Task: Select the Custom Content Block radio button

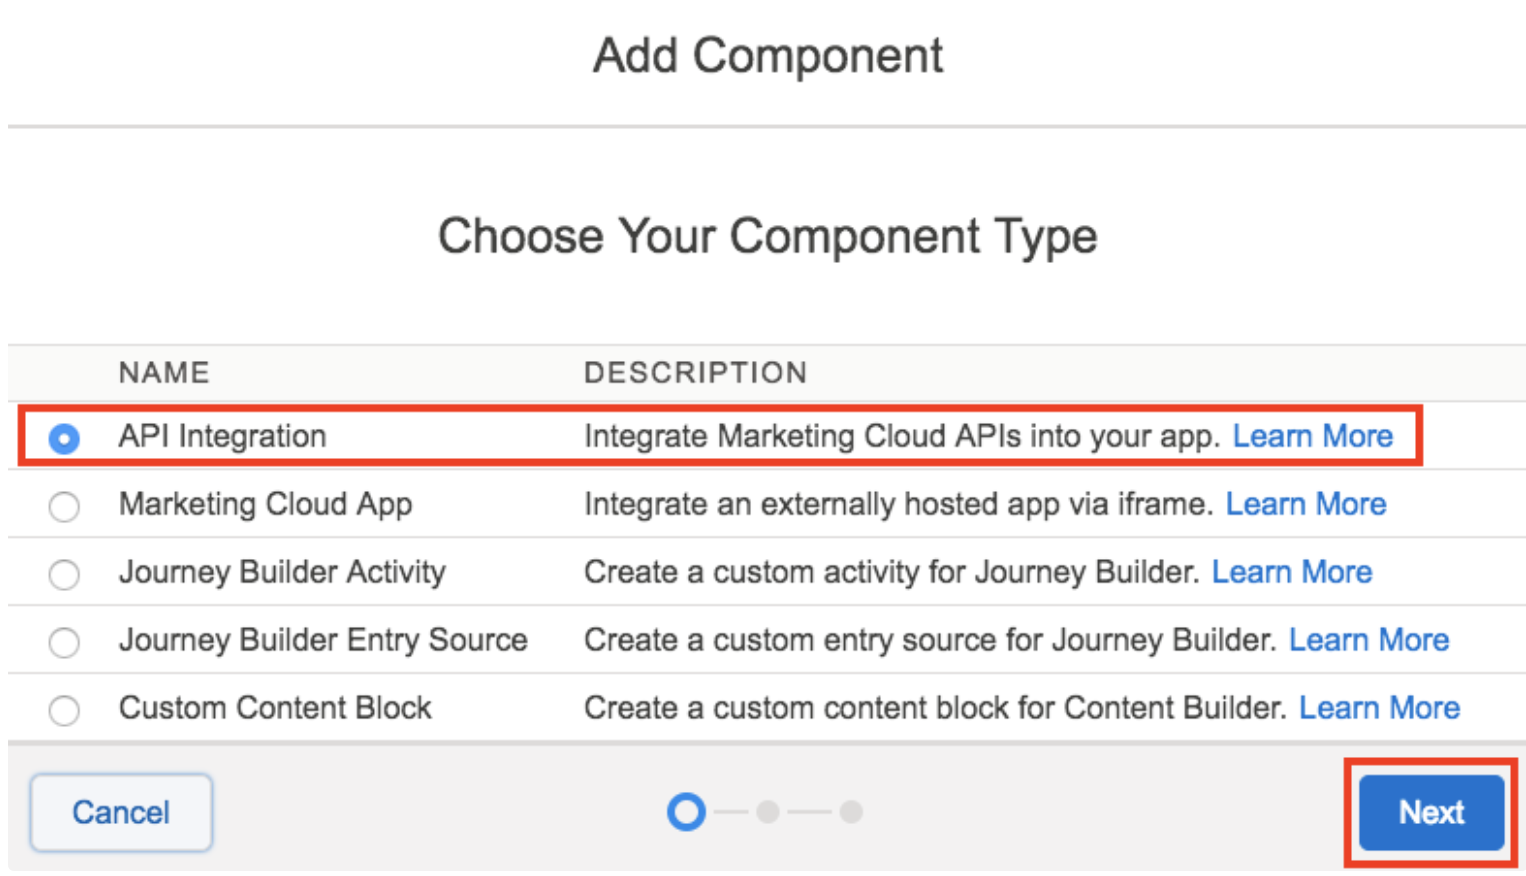Action: click(x=64, y=710)
